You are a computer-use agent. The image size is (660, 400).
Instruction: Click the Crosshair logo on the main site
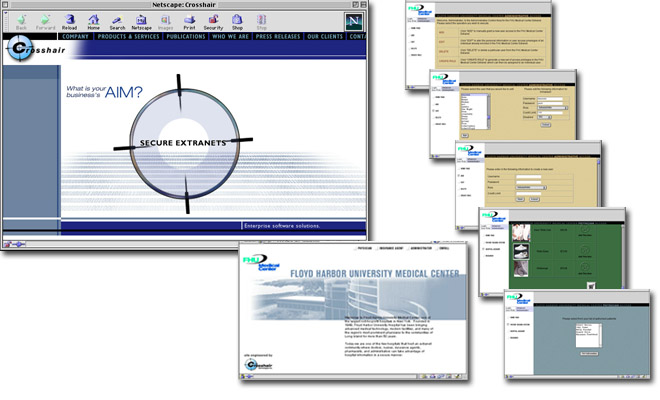click(x=35, y=49)
